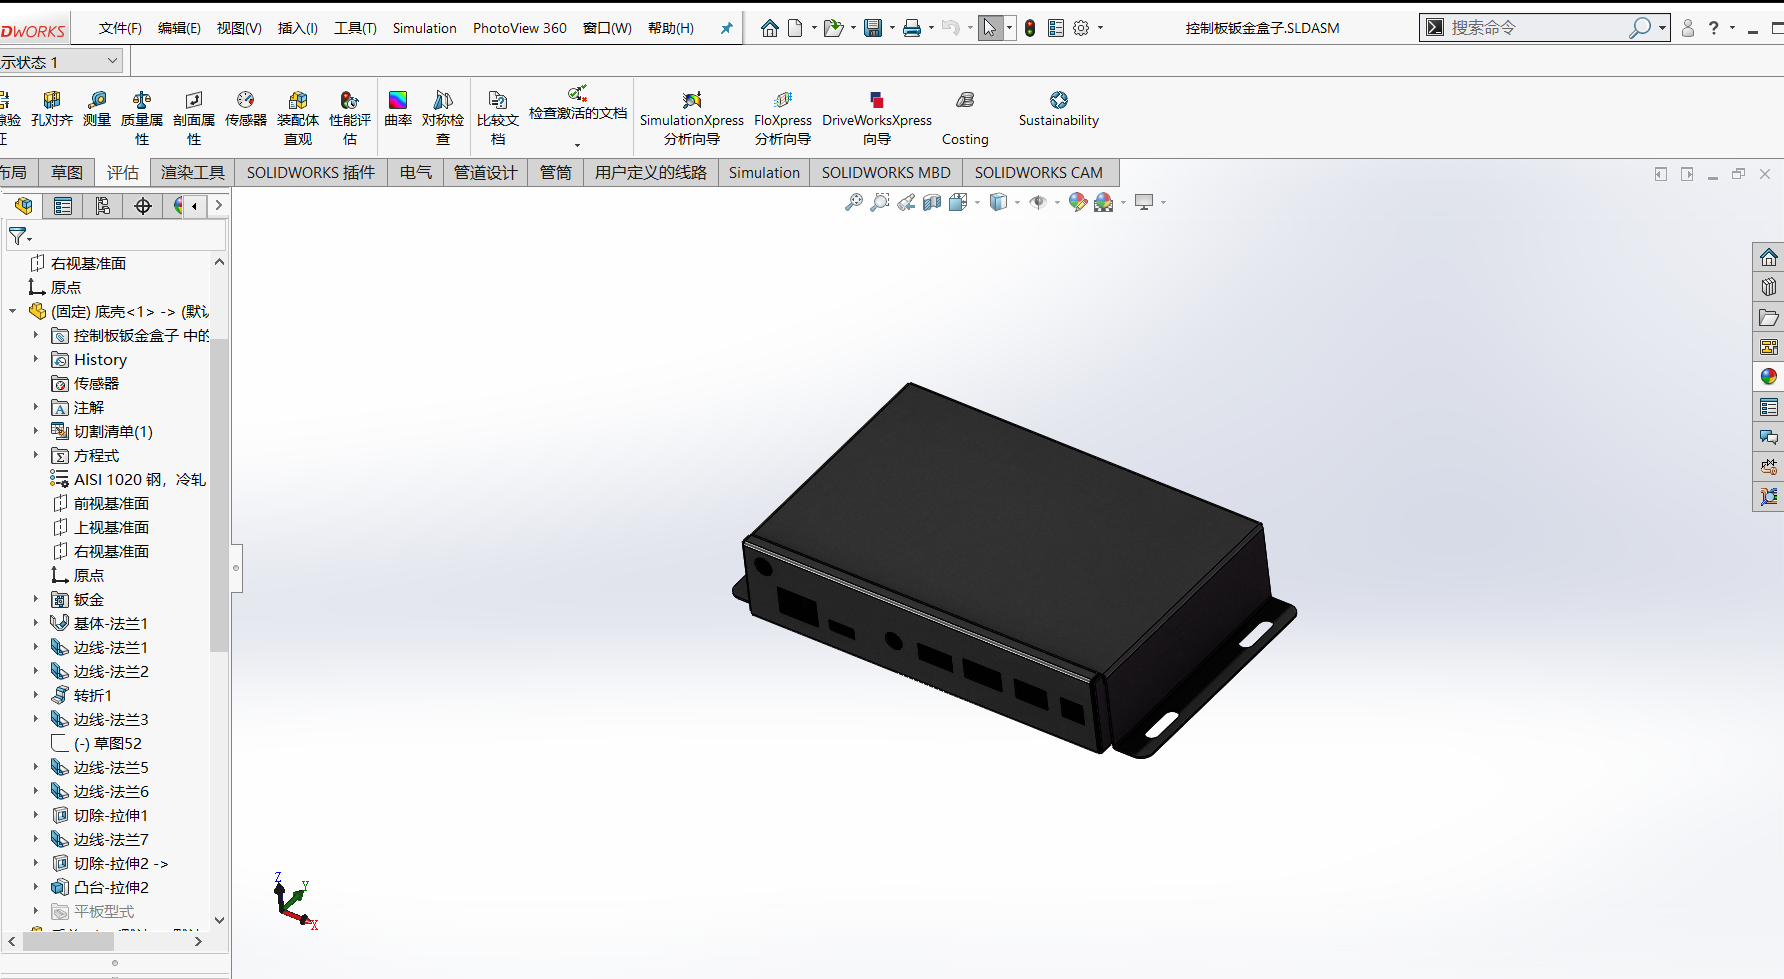Open Mass Properties (质量属性)

(142, 118)
